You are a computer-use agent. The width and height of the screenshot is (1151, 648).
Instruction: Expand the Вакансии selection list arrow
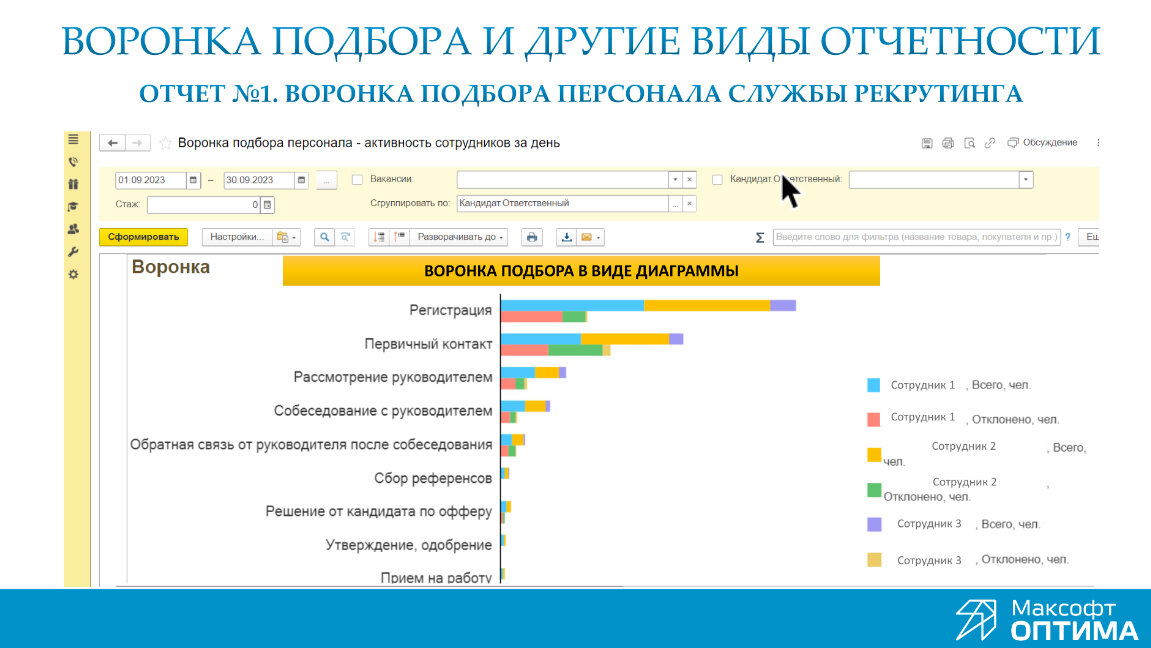[674, 179]
